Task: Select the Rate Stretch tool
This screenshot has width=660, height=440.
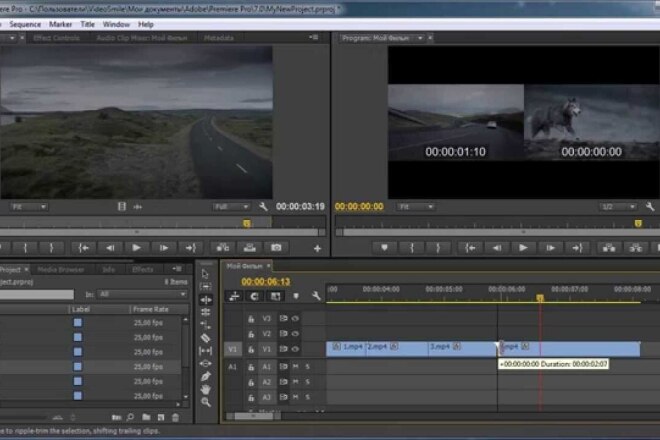Action: click(x=205, y=325)
